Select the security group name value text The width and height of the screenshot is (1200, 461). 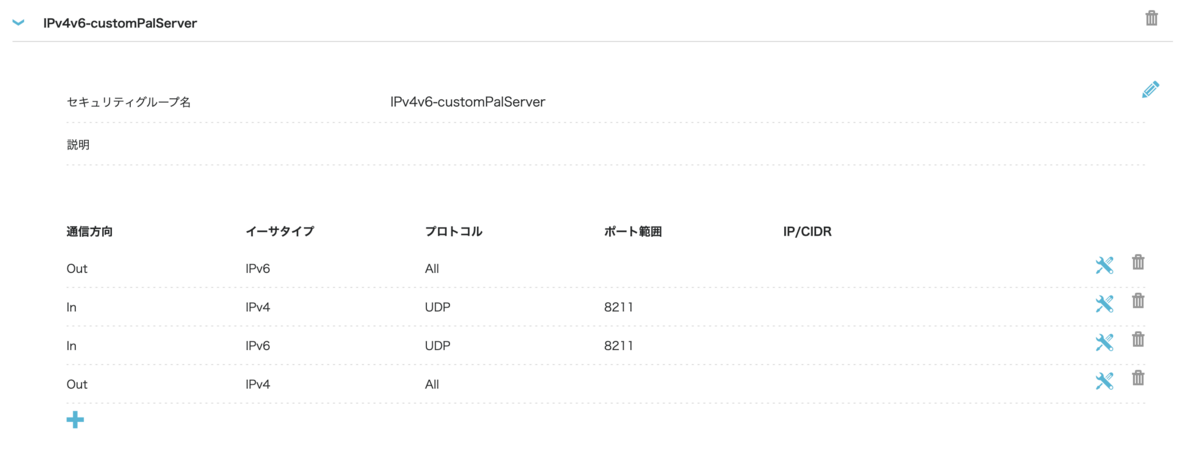[468, 101]
